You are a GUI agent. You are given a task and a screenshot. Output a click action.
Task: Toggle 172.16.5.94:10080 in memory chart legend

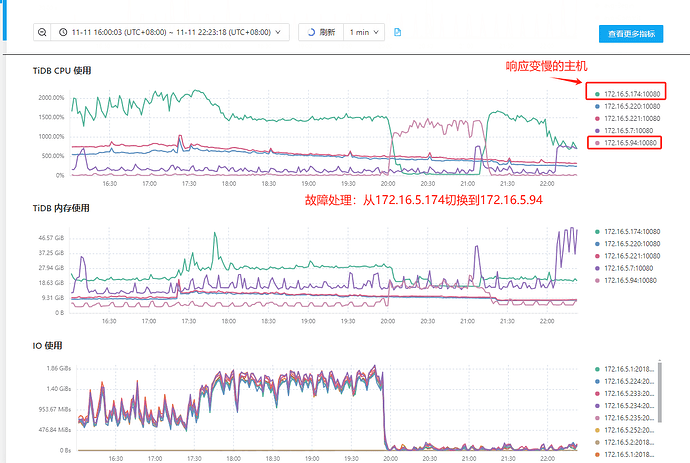click(x=626, y=280)
